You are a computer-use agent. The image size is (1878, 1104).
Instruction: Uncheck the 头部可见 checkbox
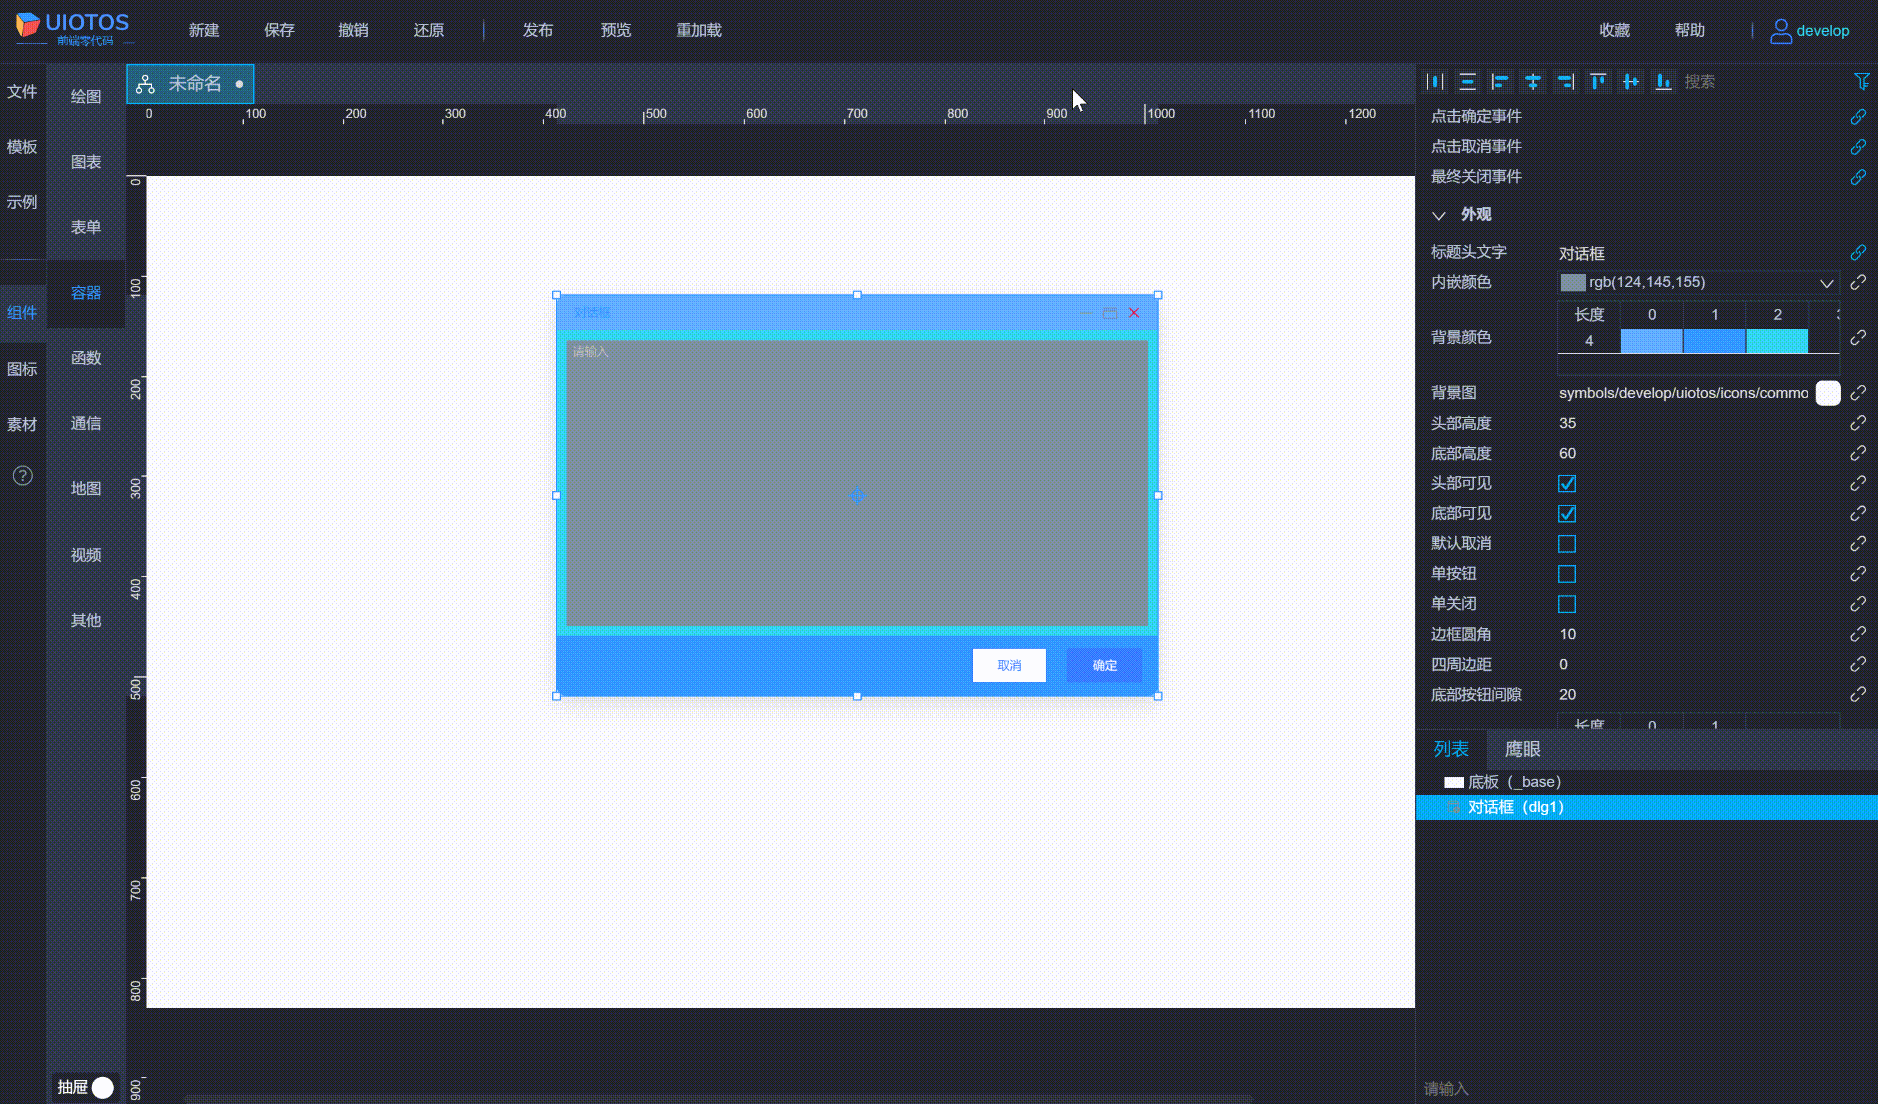(1565, 483)
